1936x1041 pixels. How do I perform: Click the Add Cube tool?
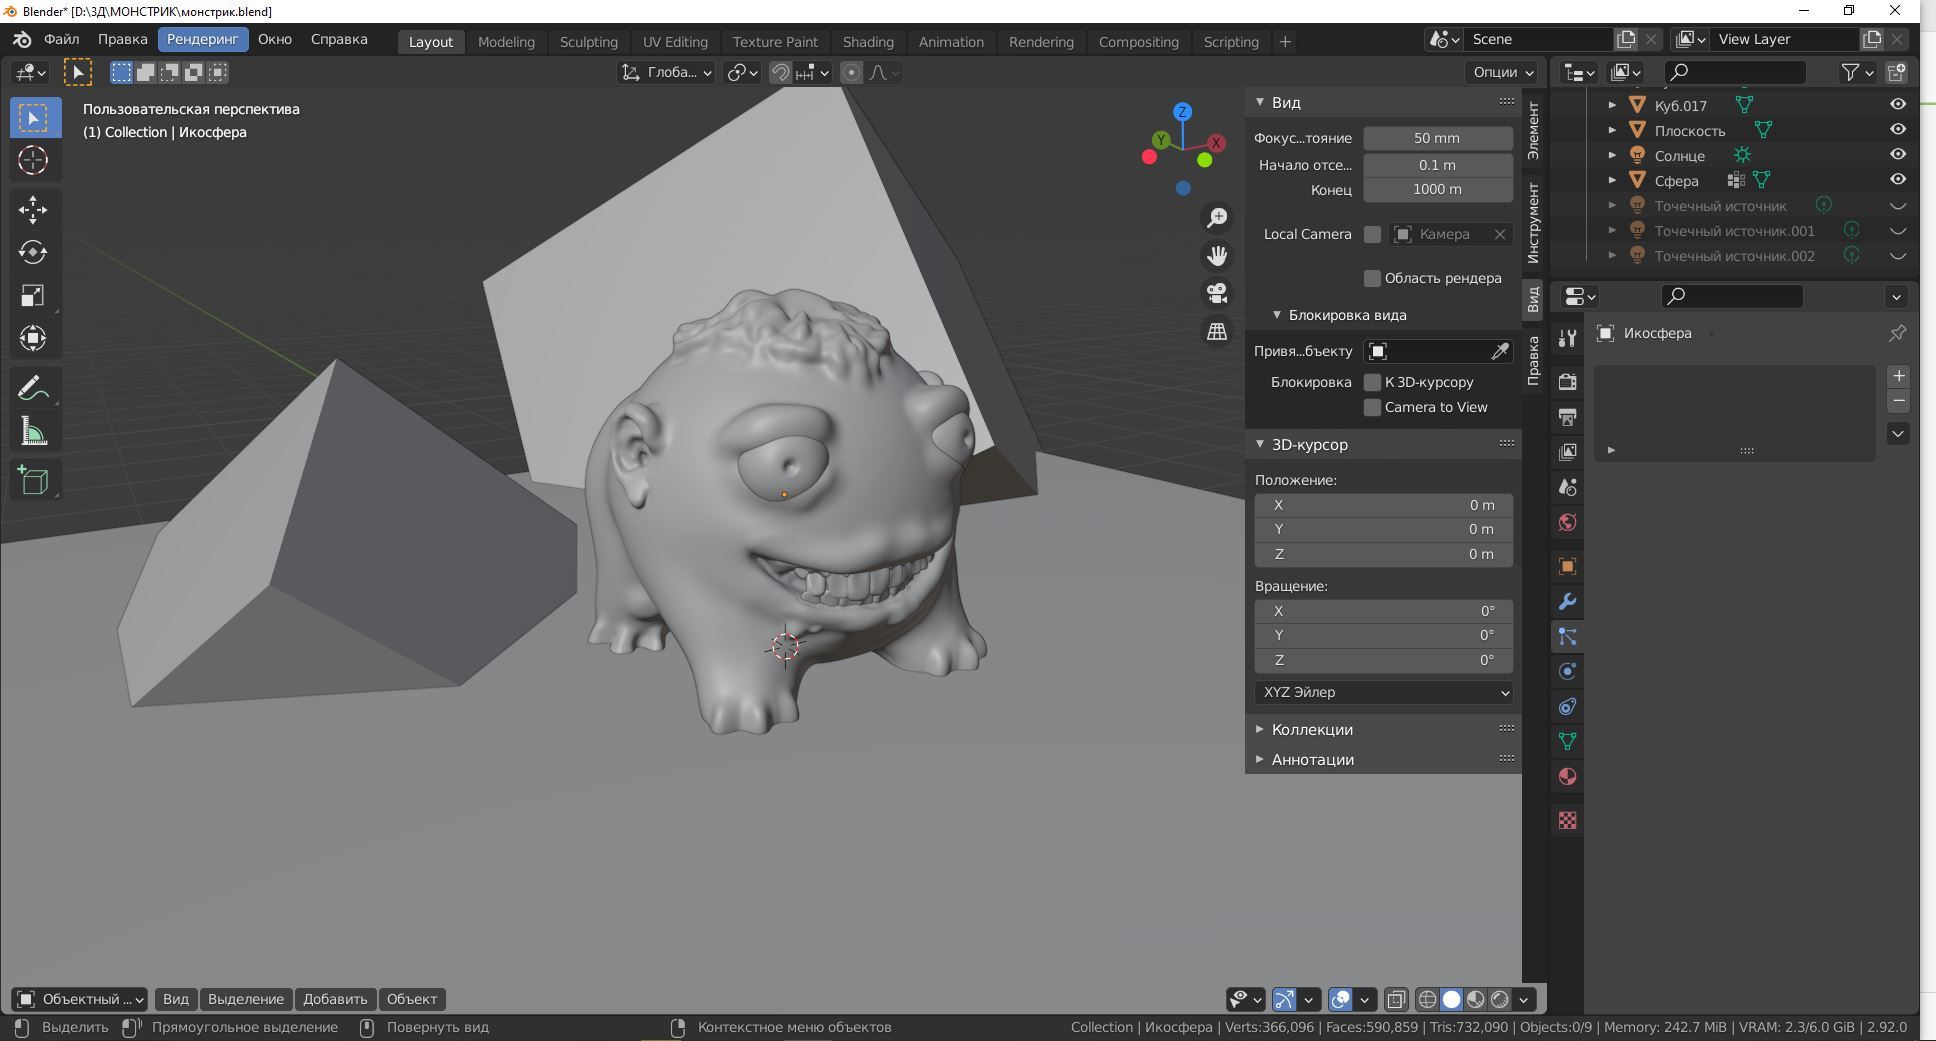(33, 481)
